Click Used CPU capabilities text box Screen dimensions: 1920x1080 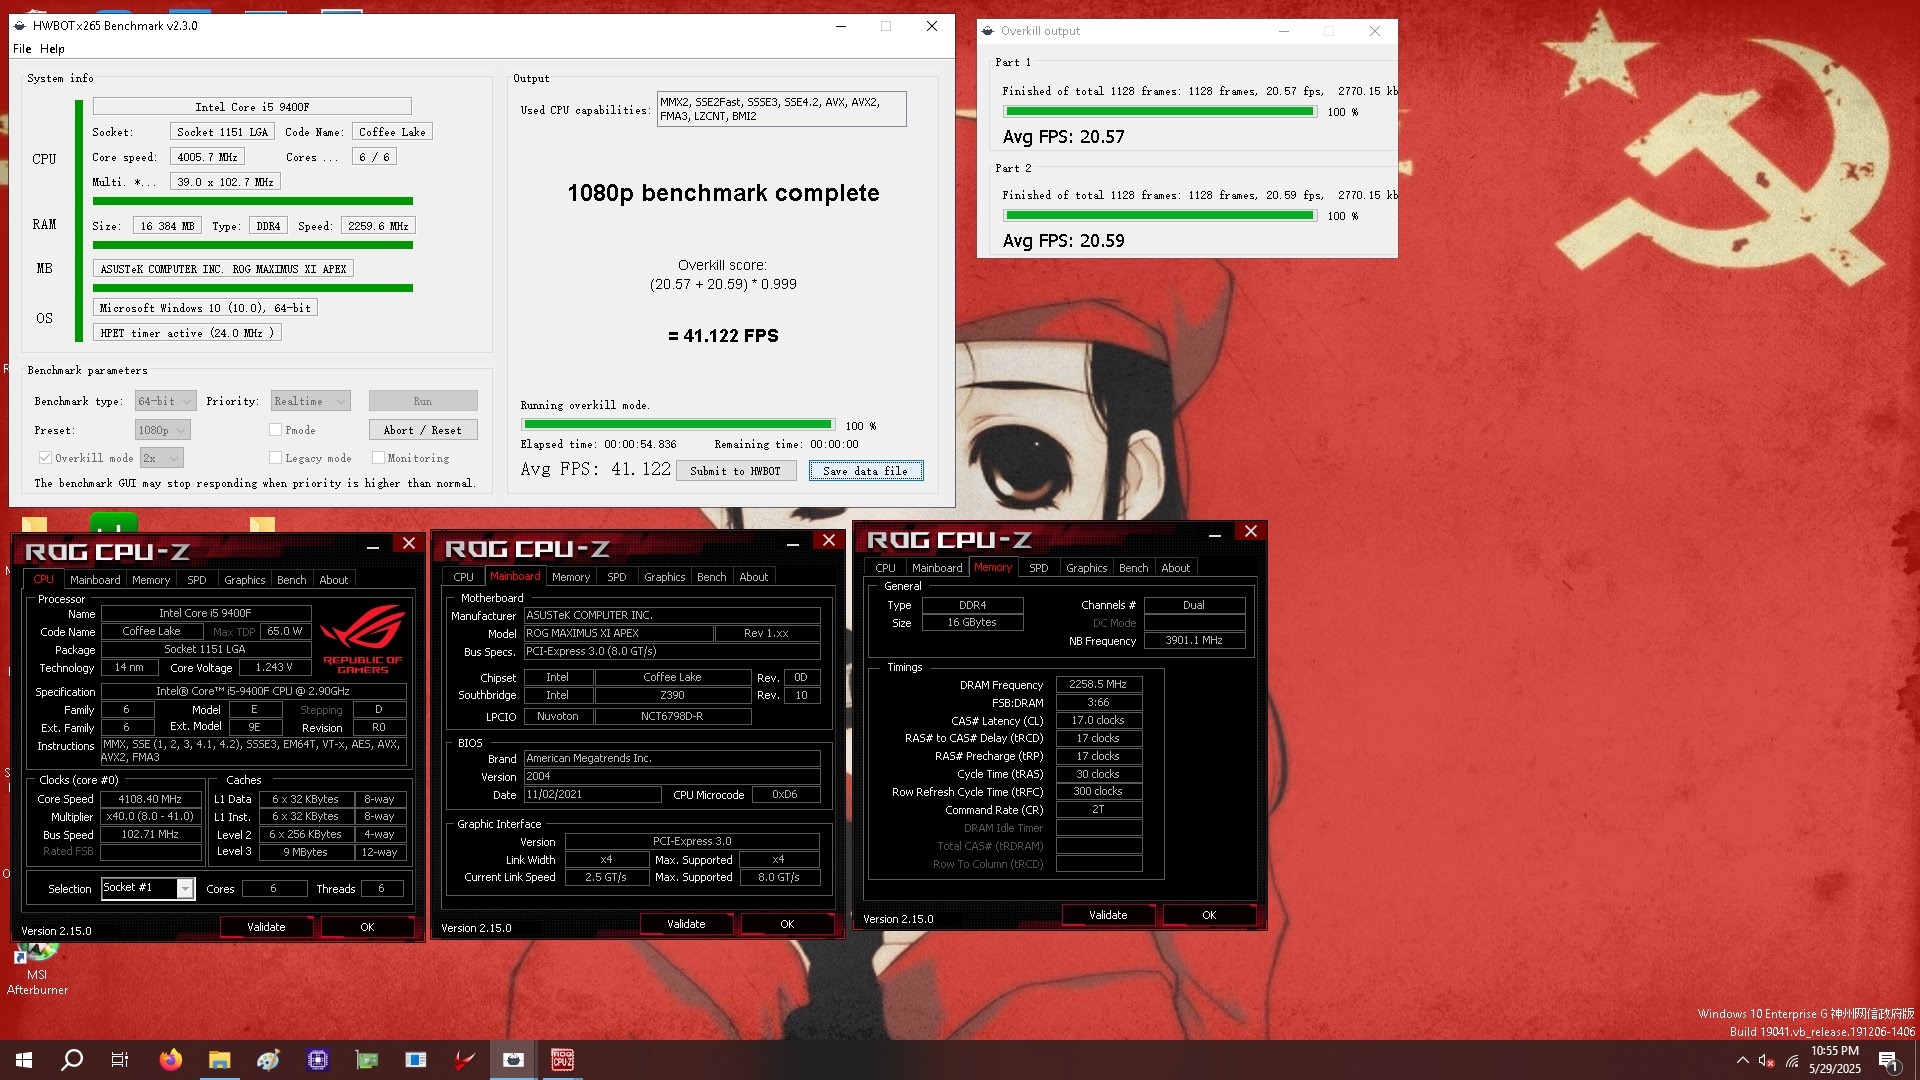pos(781,109)
